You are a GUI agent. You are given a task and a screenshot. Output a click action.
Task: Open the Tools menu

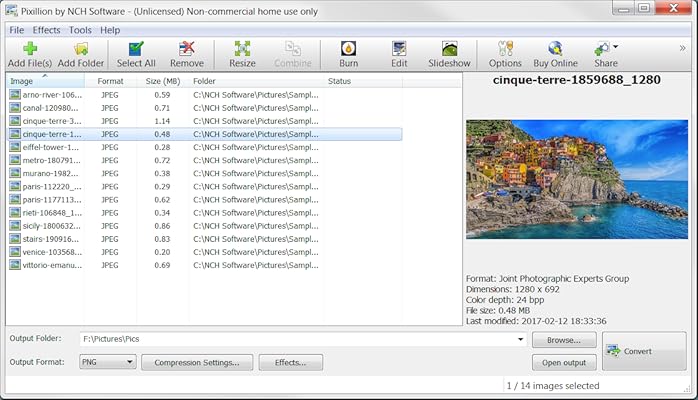tap(81, 30)
